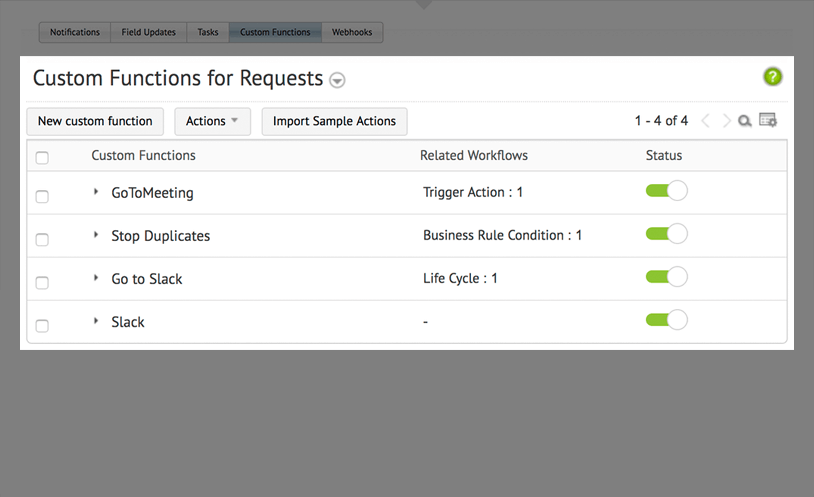The width and height of the screenshot is (814, 497).
Task: Open the table column settings icon
Action: 768,121
